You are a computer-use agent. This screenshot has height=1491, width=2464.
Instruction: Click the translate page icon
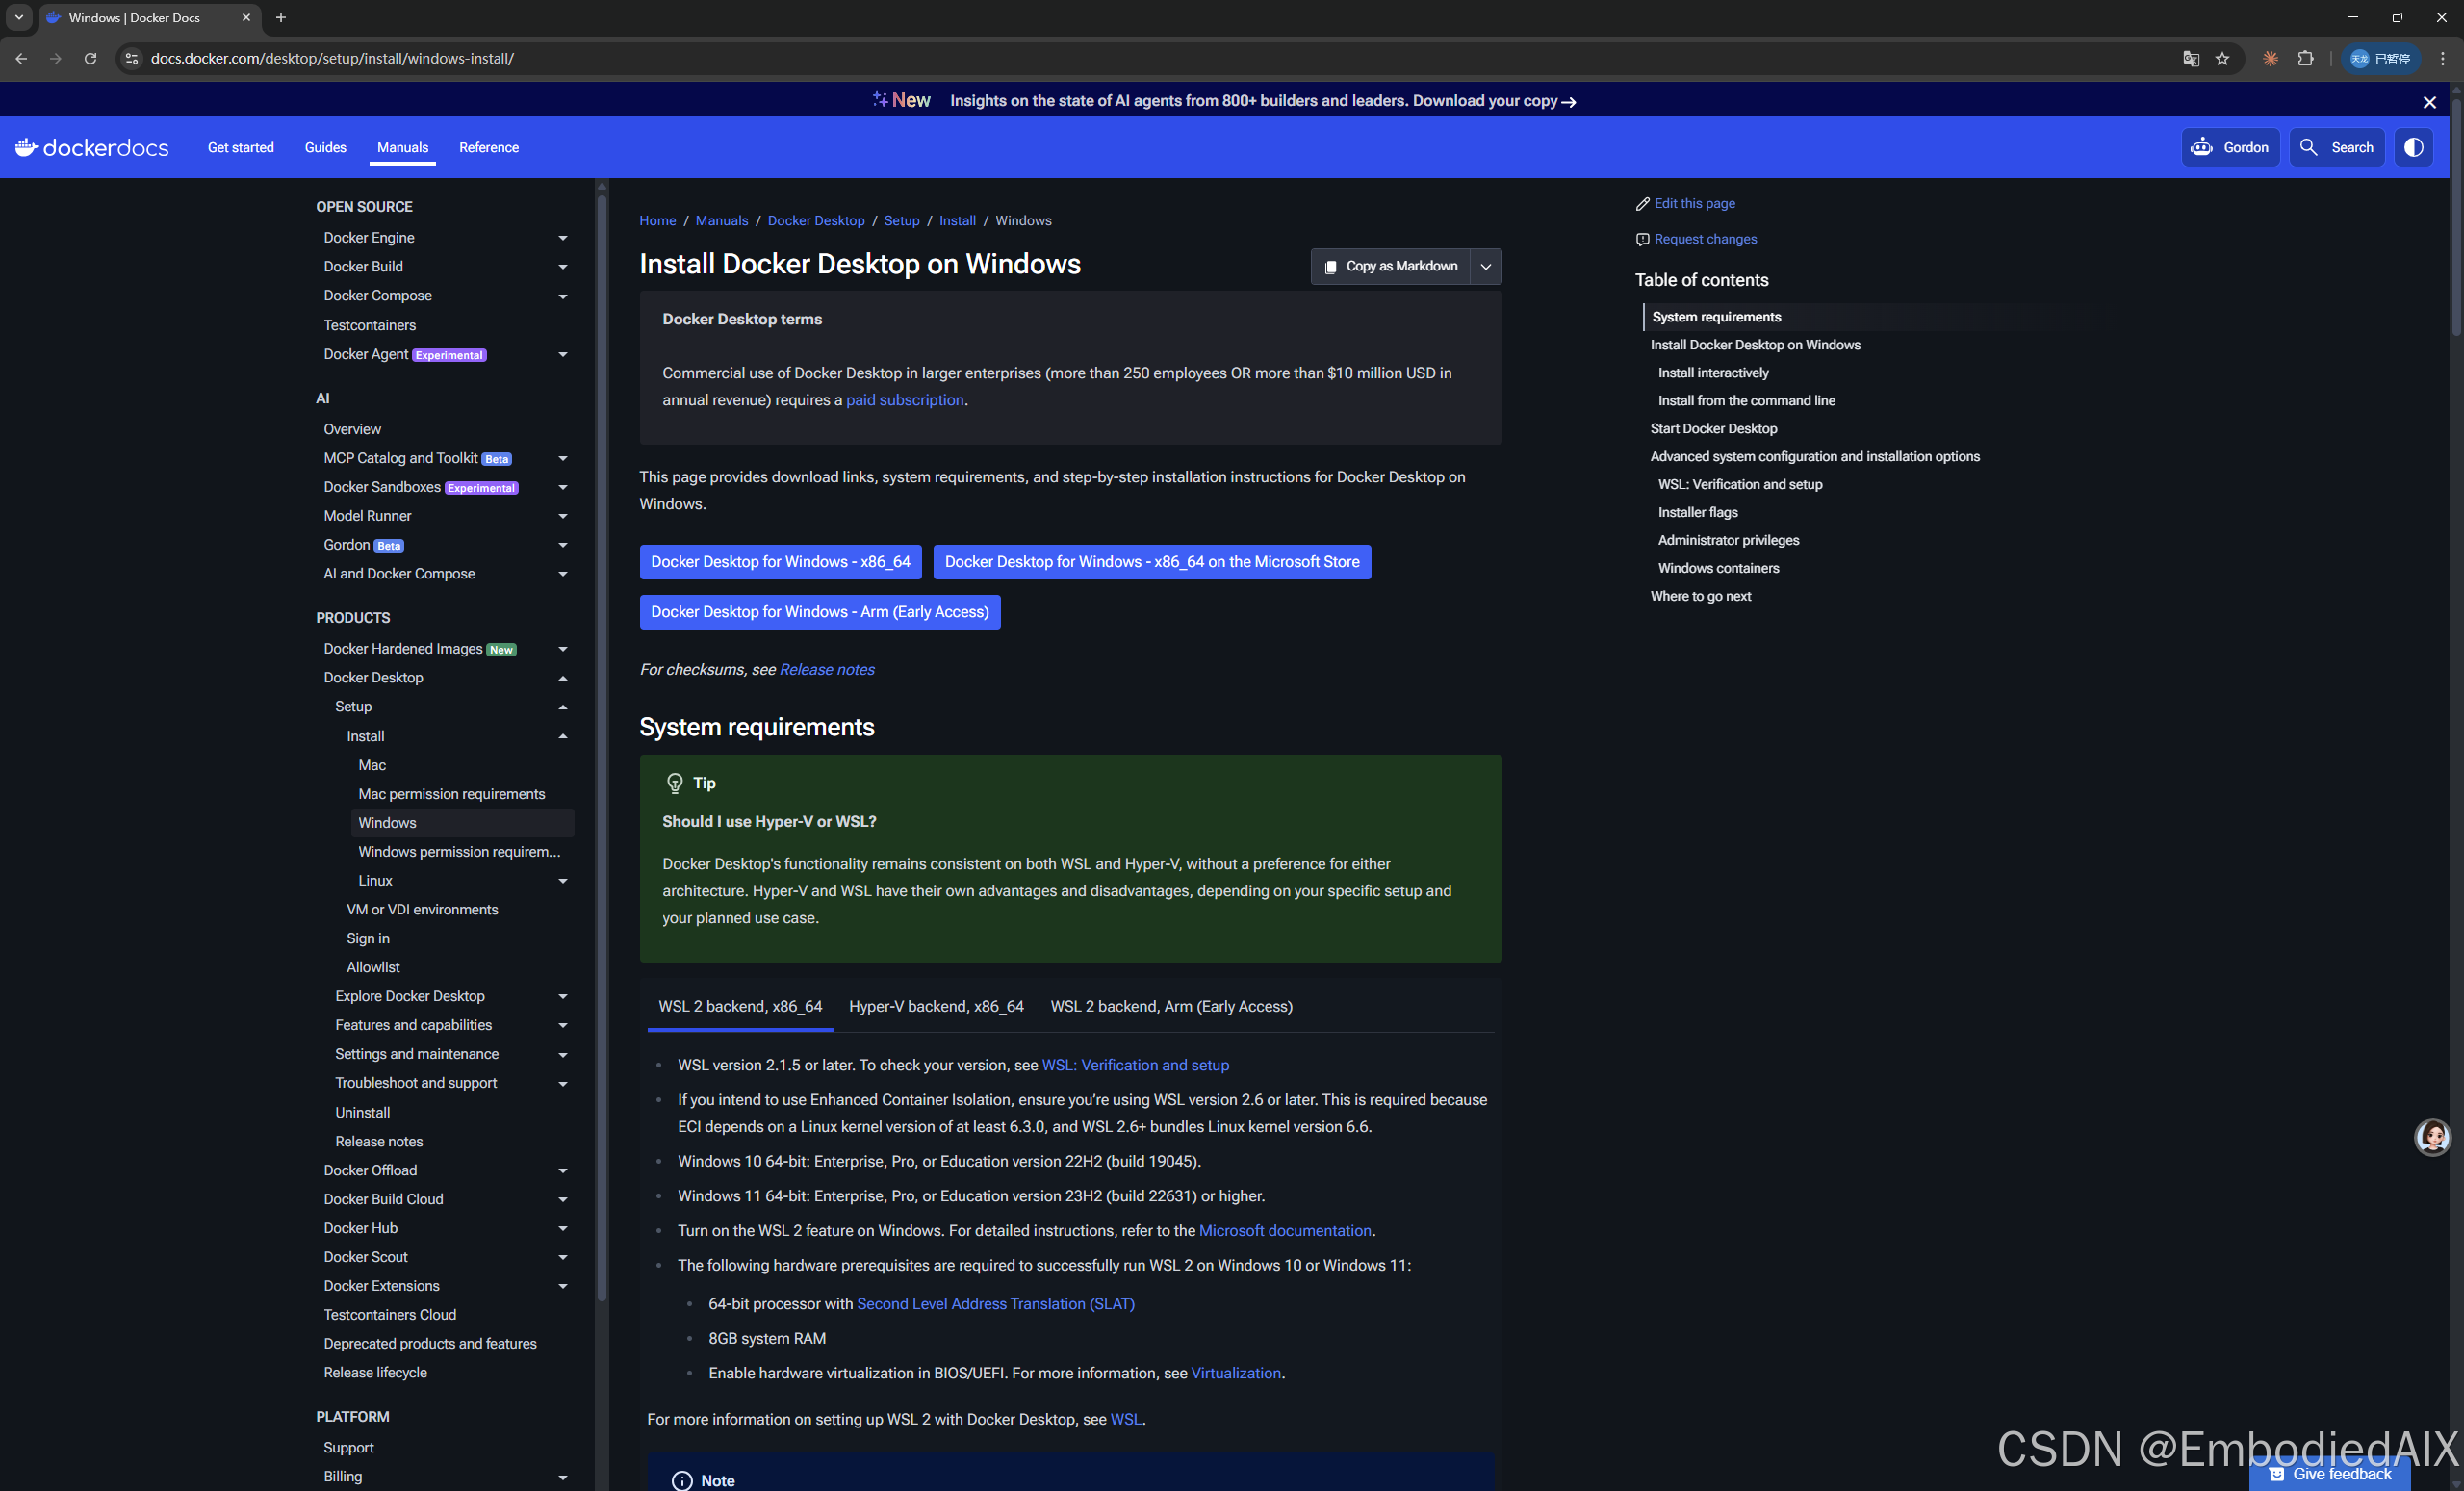point(2190,59)
